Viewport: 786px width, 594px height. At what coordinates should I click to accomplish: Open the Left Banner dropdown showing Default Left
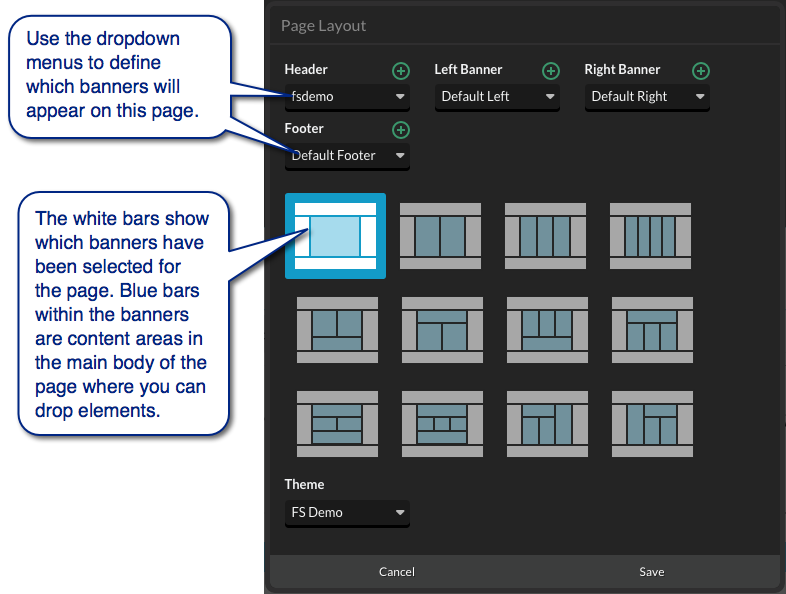(497, 97)
